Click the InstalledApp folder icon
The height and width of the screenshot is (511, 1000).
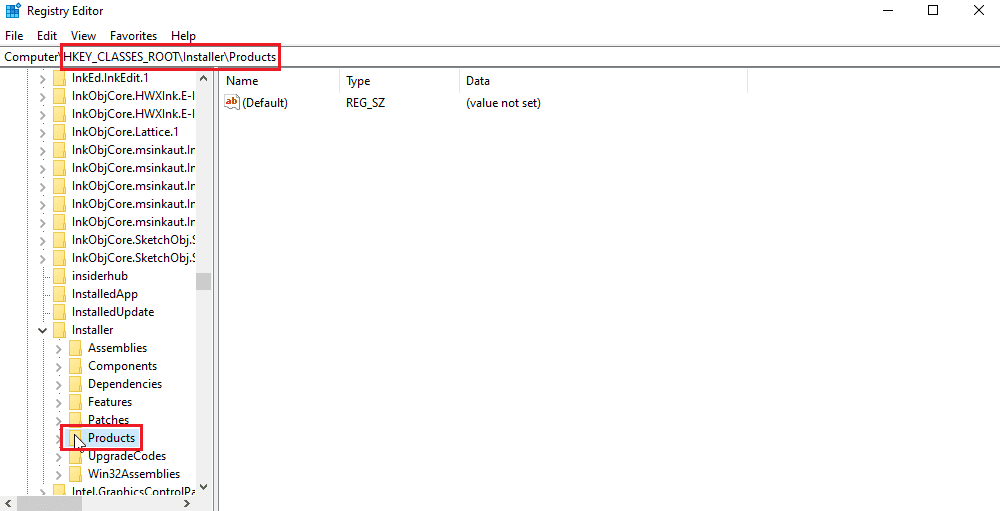59,294
